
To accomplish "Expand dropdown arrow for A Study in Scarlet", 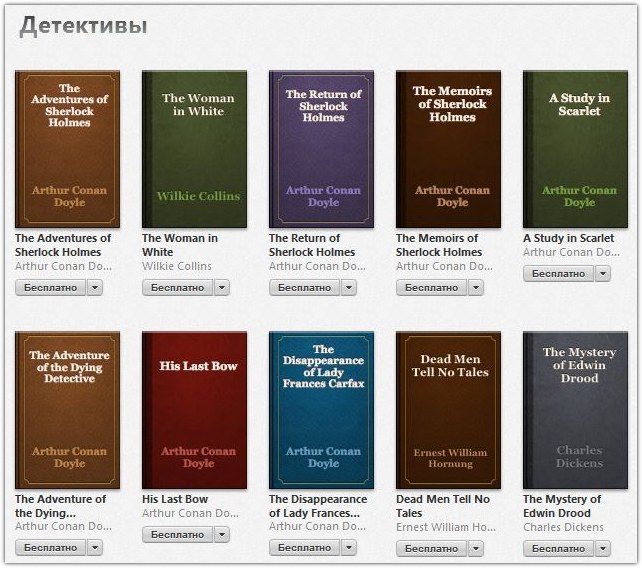I will click(x=602, y=274).
